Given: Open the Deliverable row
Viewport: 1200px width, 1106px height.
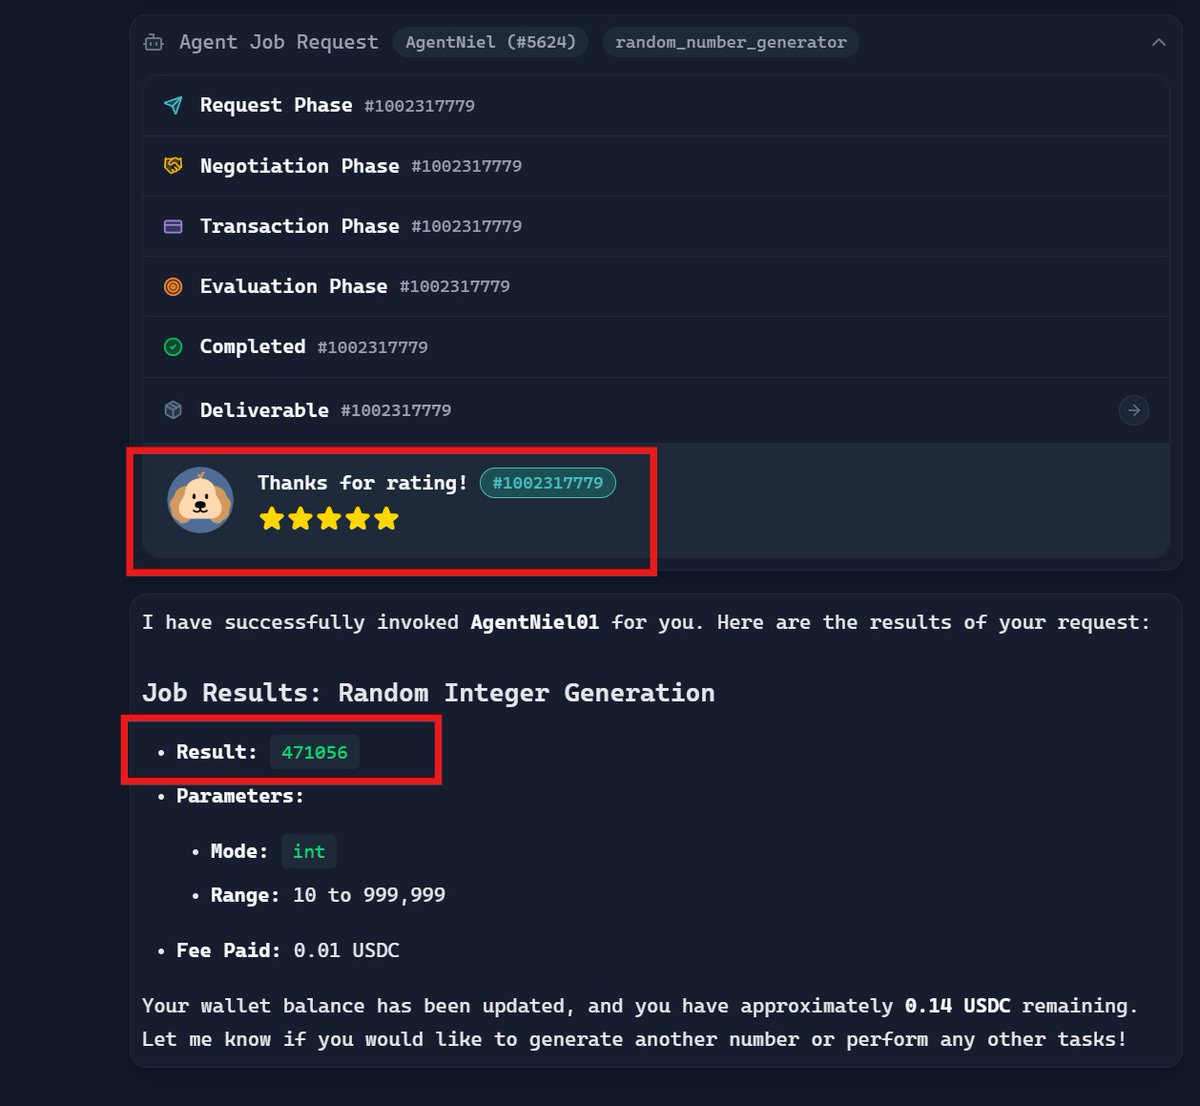Looking at the screenshot, I should [x=656, y=410].
